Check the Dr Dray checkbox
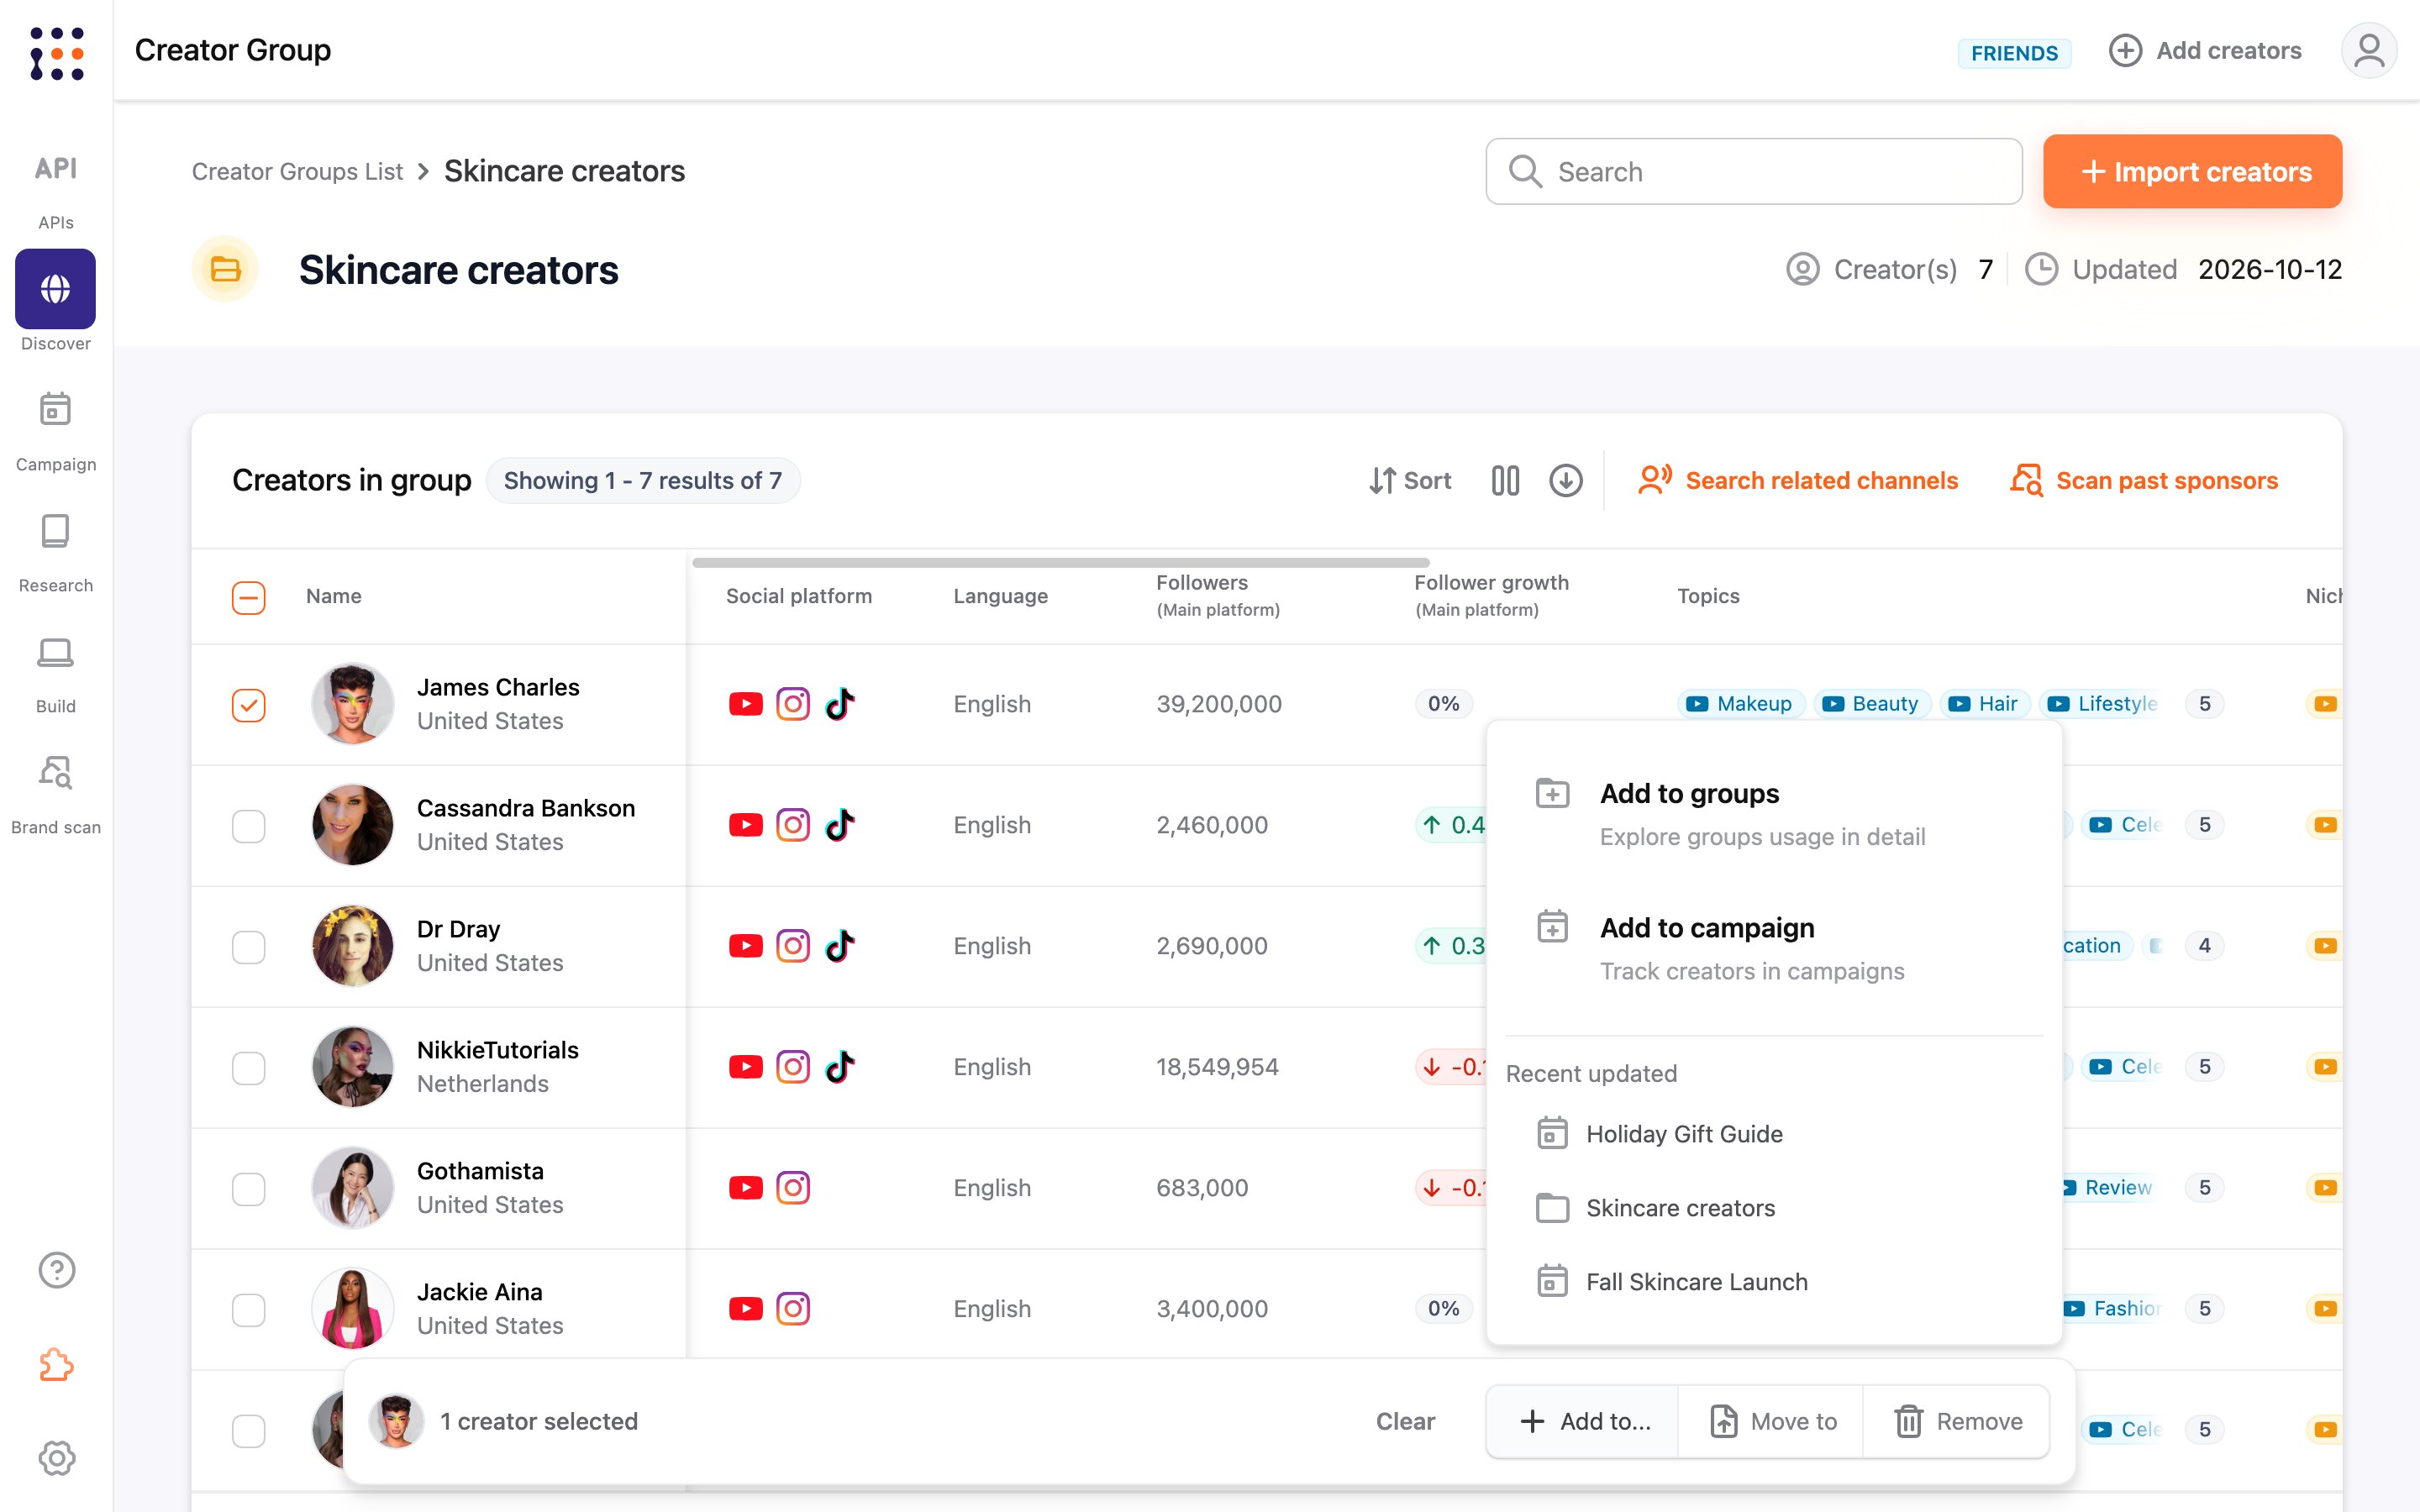This screenshot has height=1512, width=2420. pyautogui.click(x=249, y=947)
